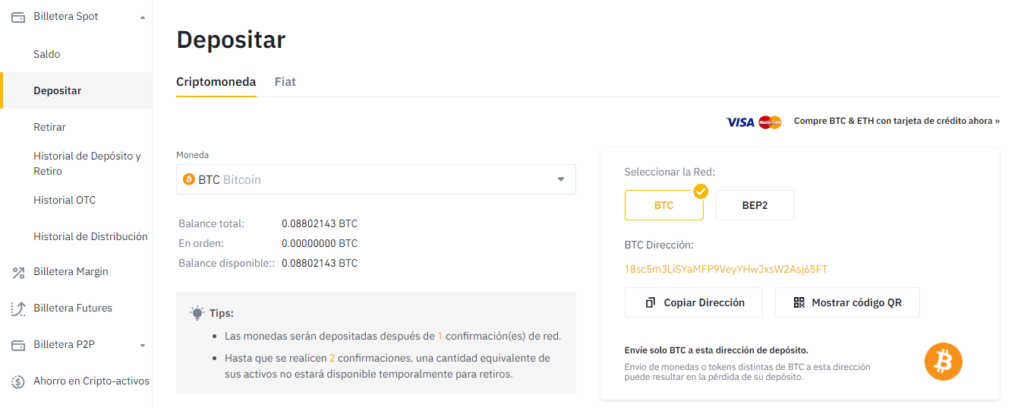Viewport: 1024px width, 408px height.
Task: Open the Moneda BTC Bitcoin dropdown
Action: coord(376,180)
